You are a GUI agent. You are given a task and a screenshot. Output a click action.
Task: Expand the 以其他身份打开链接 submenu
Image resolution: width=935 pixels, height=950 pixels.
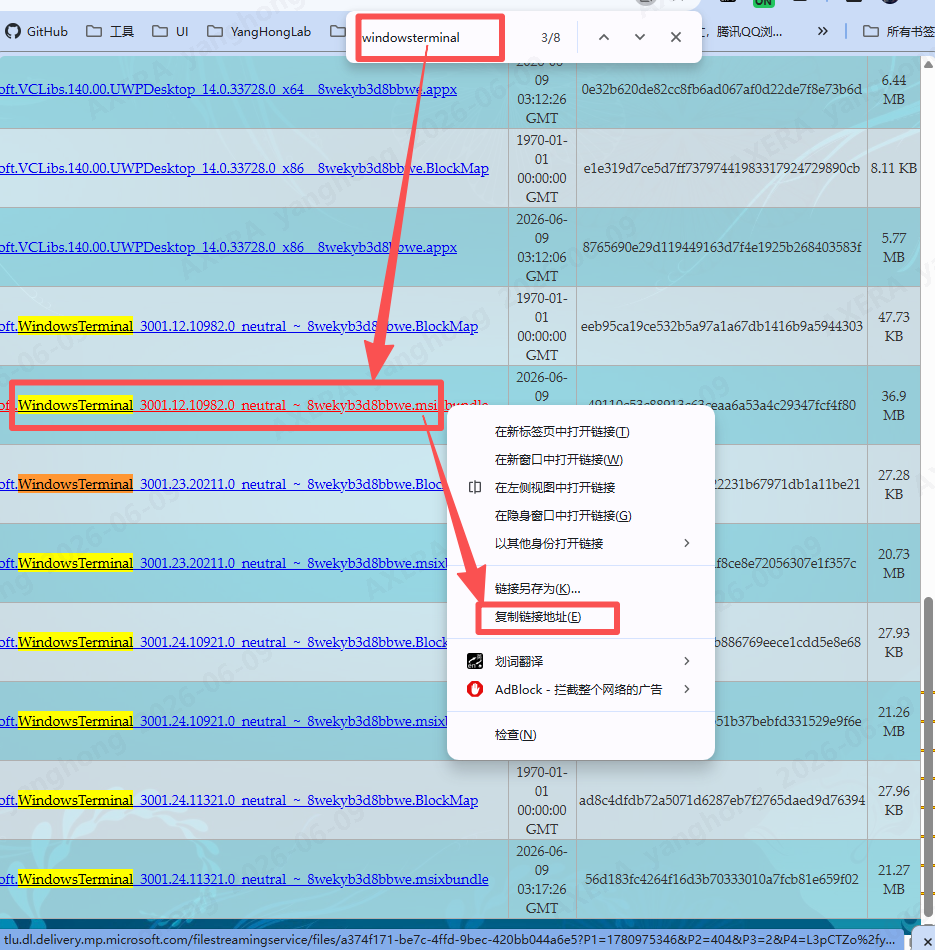pos(581,543)
